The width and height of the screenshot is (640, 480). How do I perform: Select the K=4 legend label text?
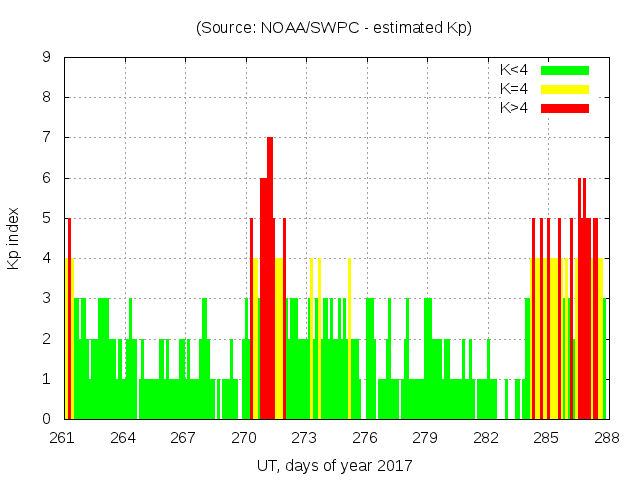pyautogui.click(x=514, y=89)
